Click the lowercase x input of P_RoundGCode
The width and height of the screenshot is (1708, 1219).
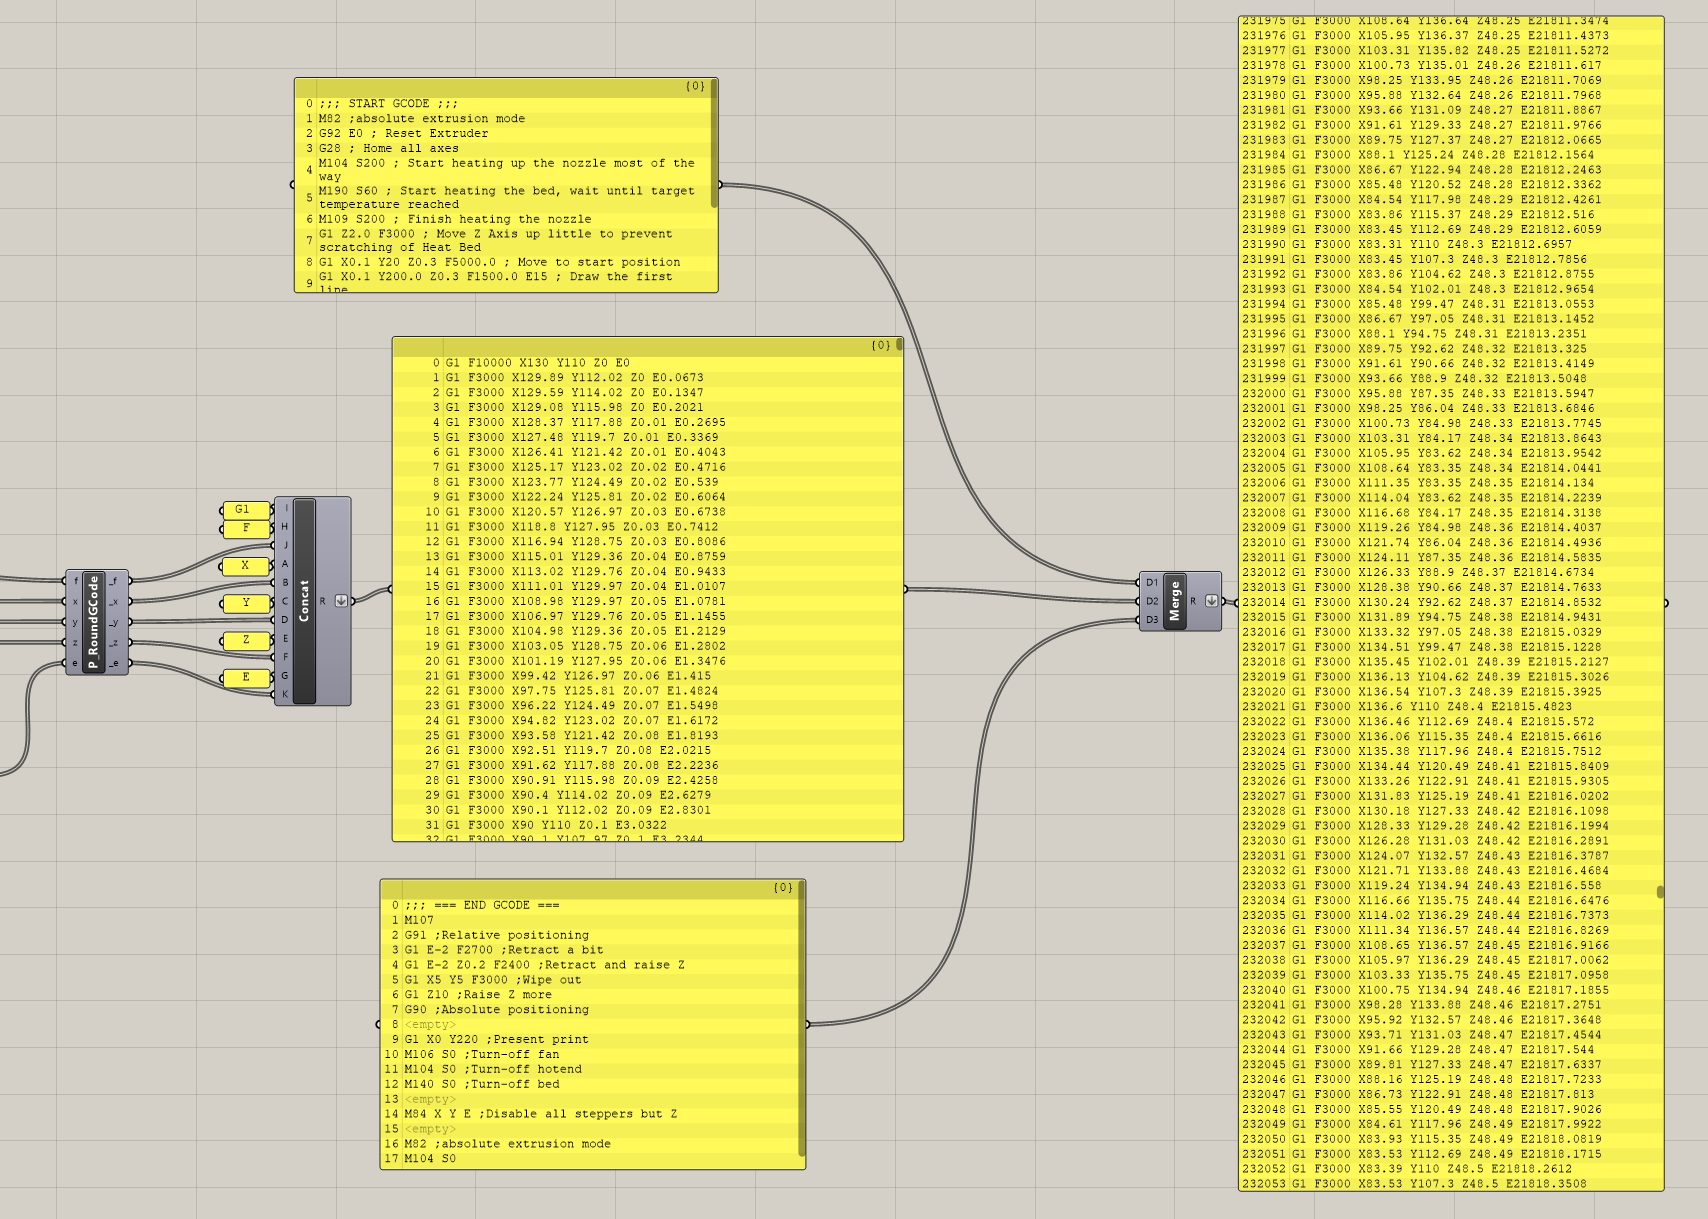tap(75, 601)
